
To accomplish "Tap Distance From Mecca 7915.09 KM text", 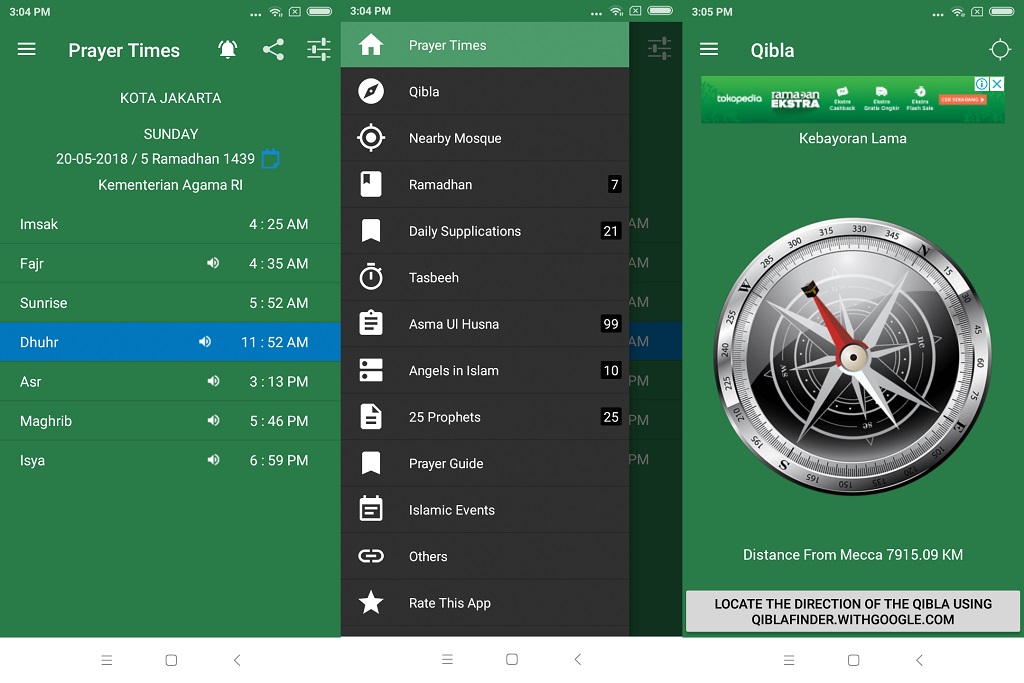I will 853,555.
